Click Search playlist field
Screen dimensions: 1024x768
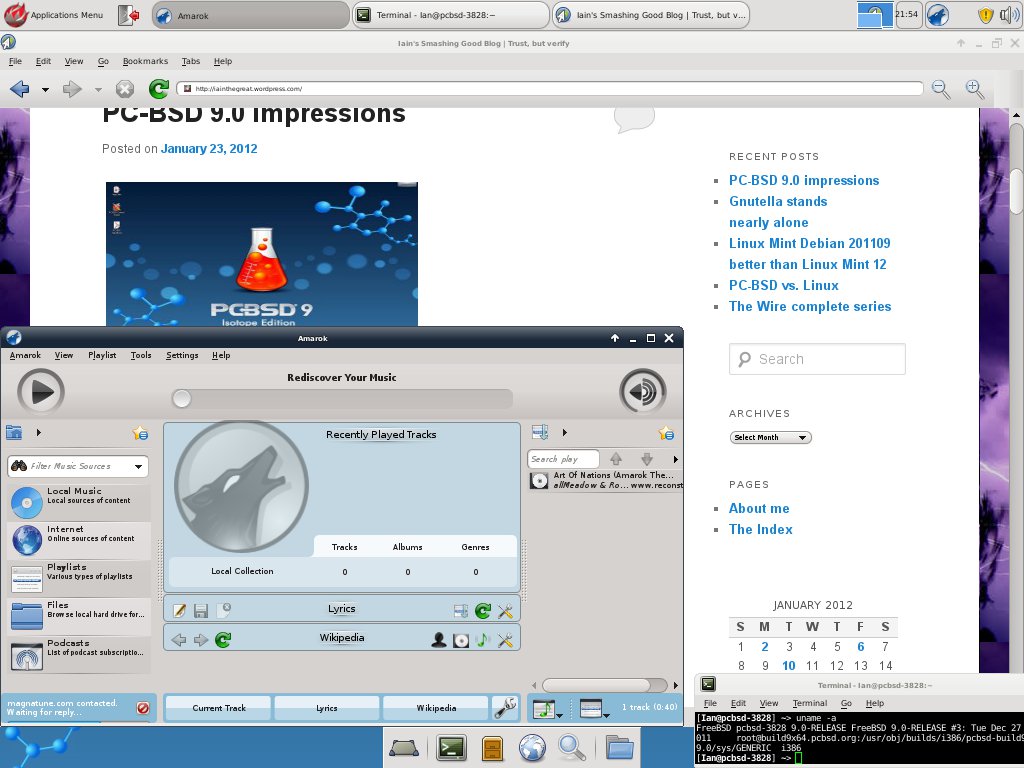(x=563, y=459)
